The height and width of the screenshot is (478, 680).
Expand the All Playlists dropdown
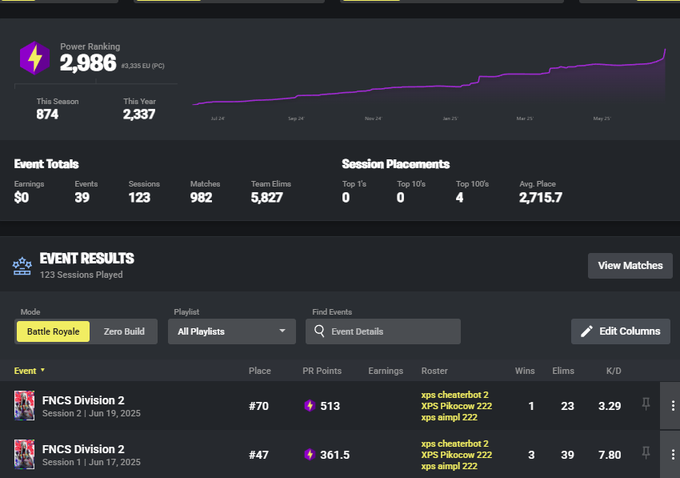pyautogui.click(x=232, y=331)
